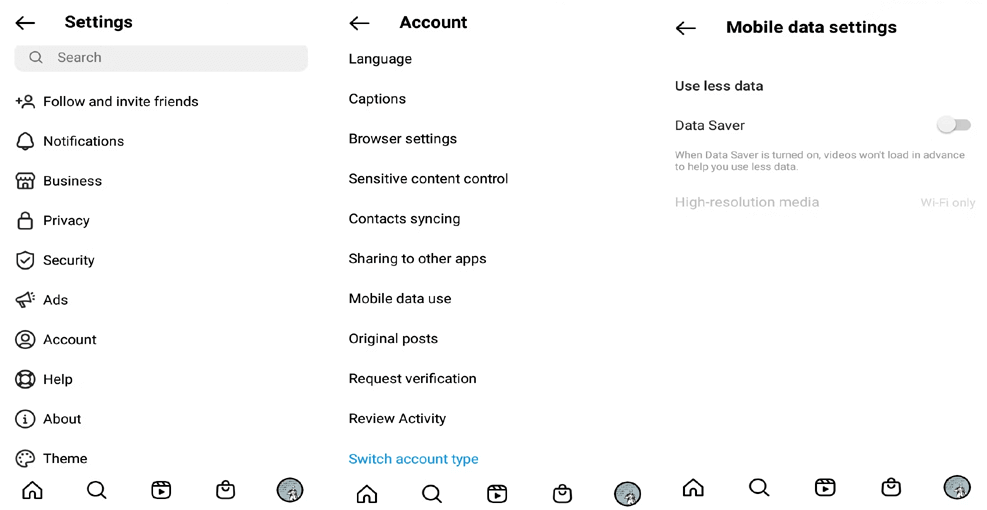Click the person-circle icon beside Account
Screen dimensions: 987x510
coord(25,339)
